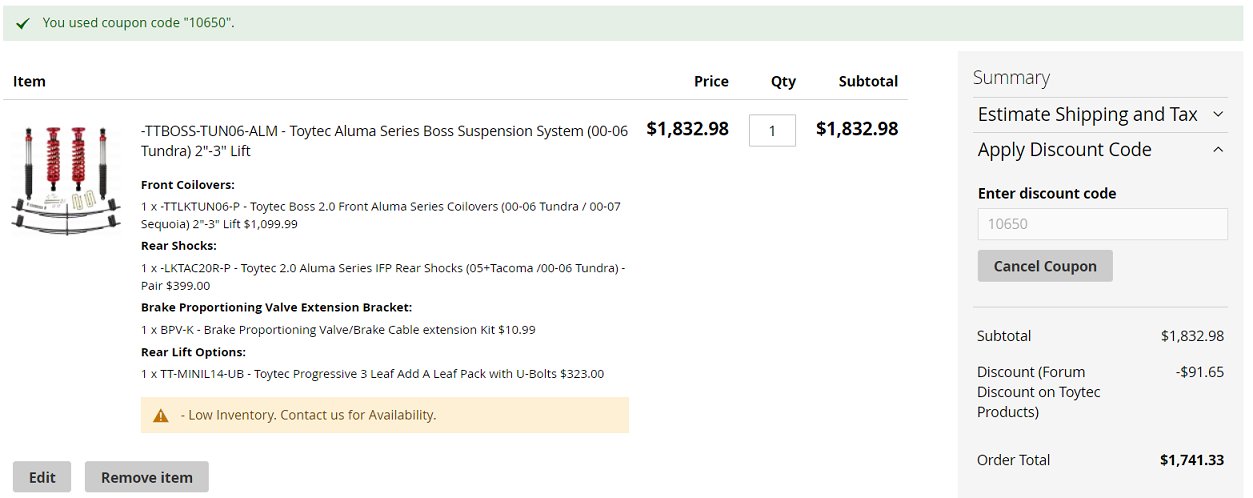Click the Apply Discount Code chevron arrow

tap(1218, 149)
